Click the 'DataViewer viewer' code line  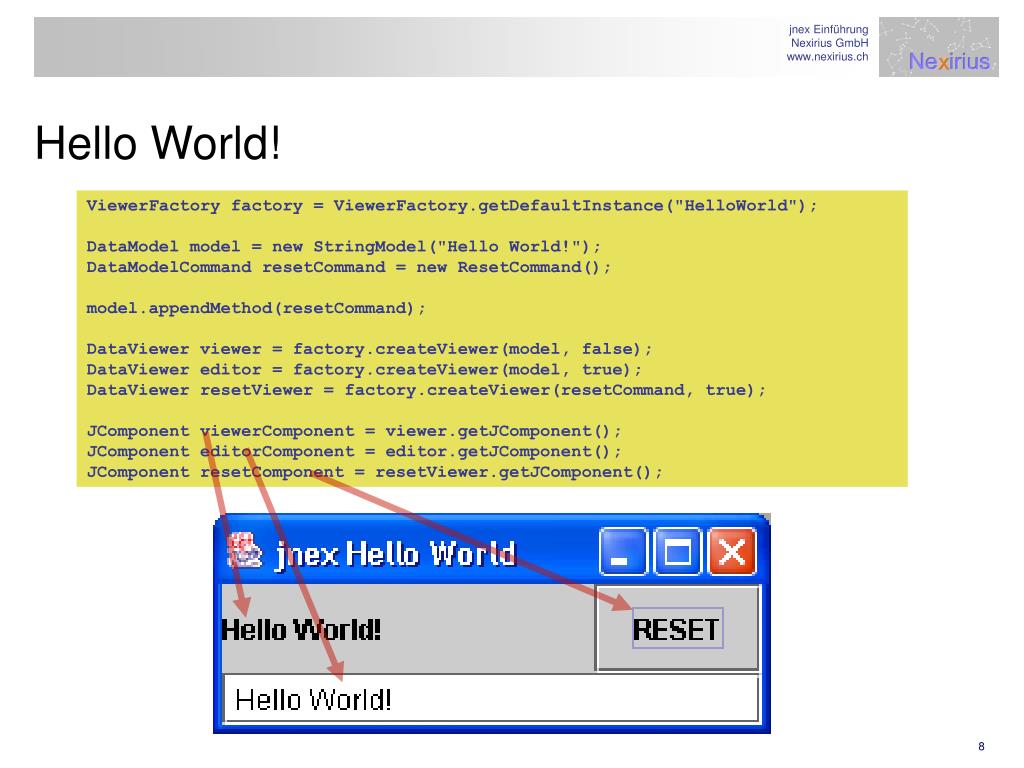369,349
